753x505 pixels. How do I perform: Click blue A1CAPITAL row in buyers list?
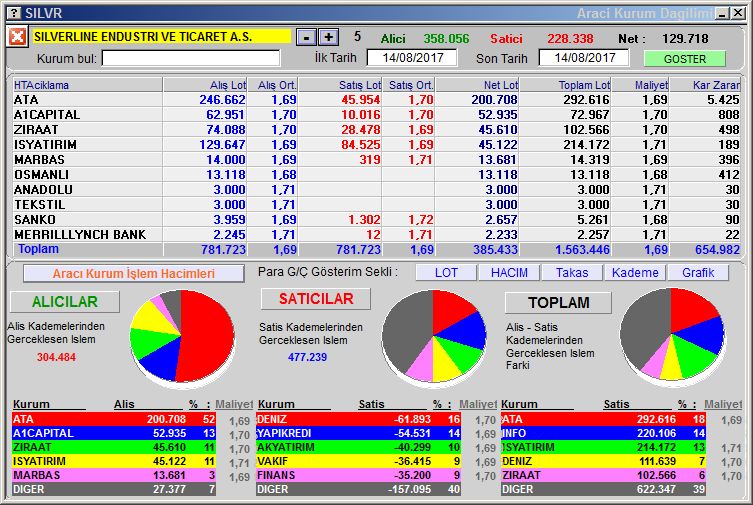click(114, 433)
